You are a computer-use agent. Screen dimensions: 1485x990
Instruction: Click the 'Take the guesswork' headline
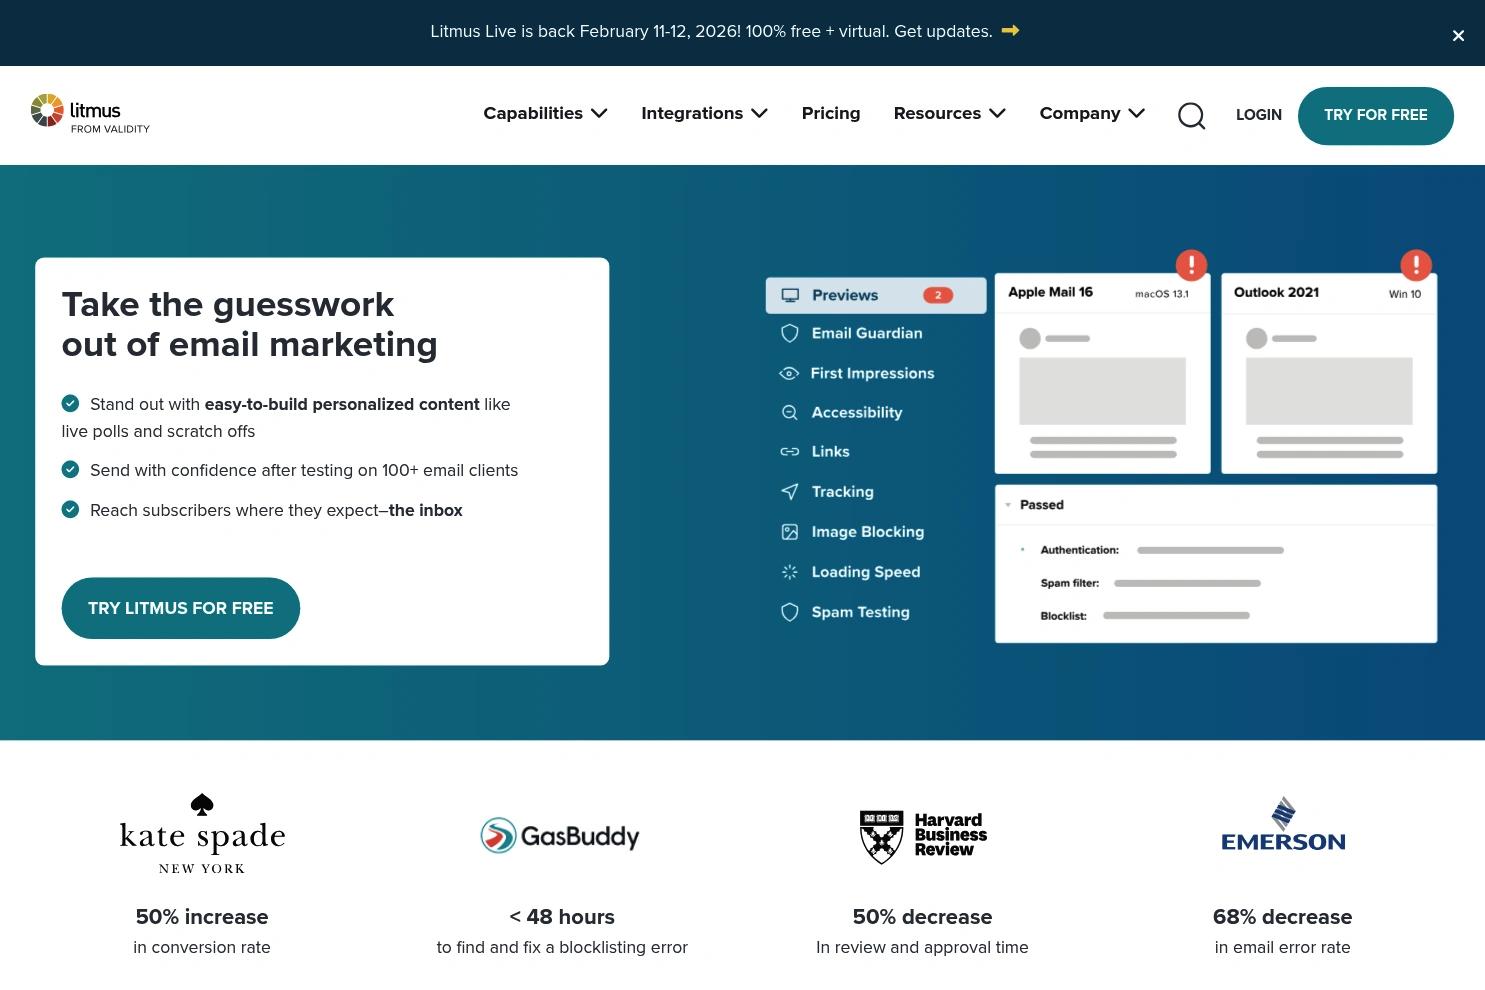coord(249,324)
